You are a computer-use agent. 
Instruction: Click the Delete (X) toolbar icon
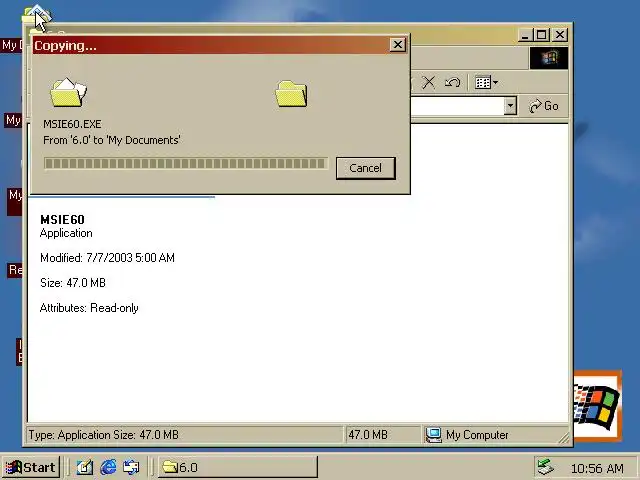coord(429,82)
